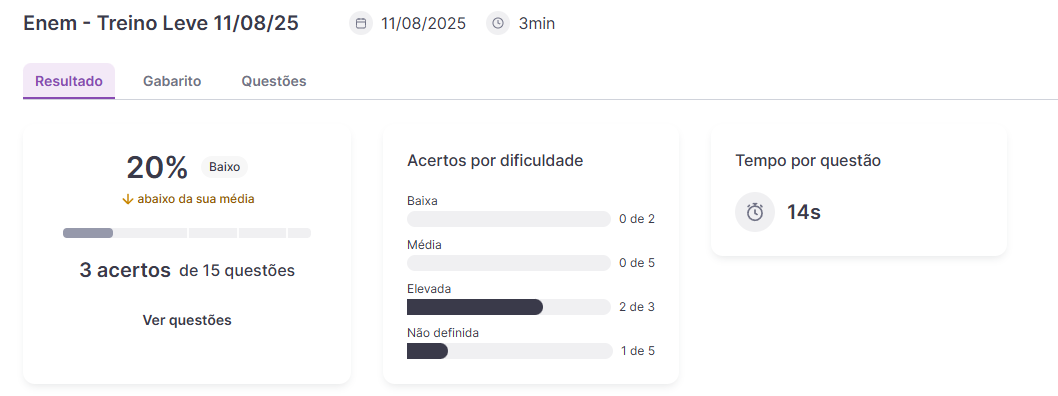Click the 2 de 3 count label

[637, 307]
